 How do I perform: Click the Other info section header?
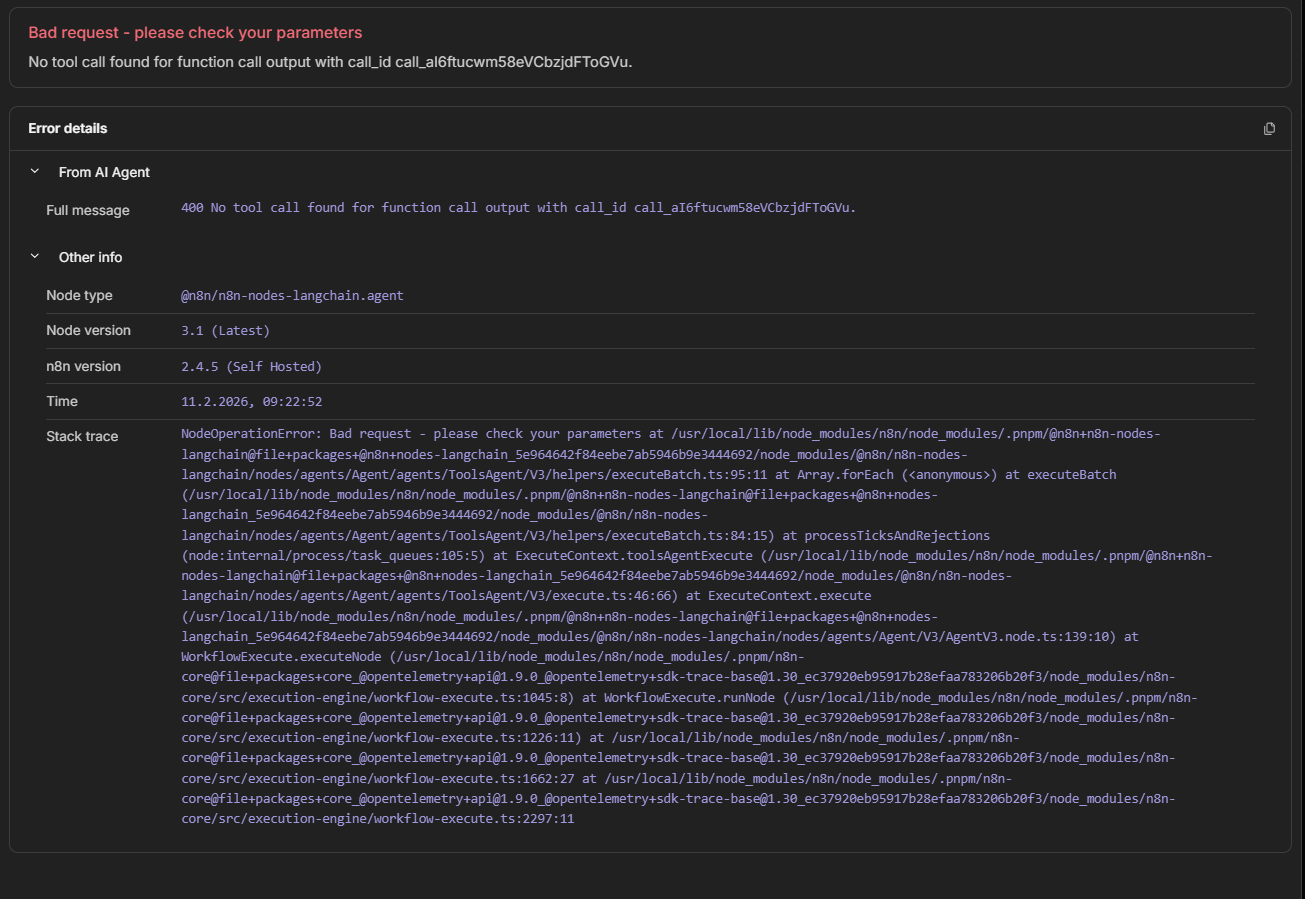(90, 257)
